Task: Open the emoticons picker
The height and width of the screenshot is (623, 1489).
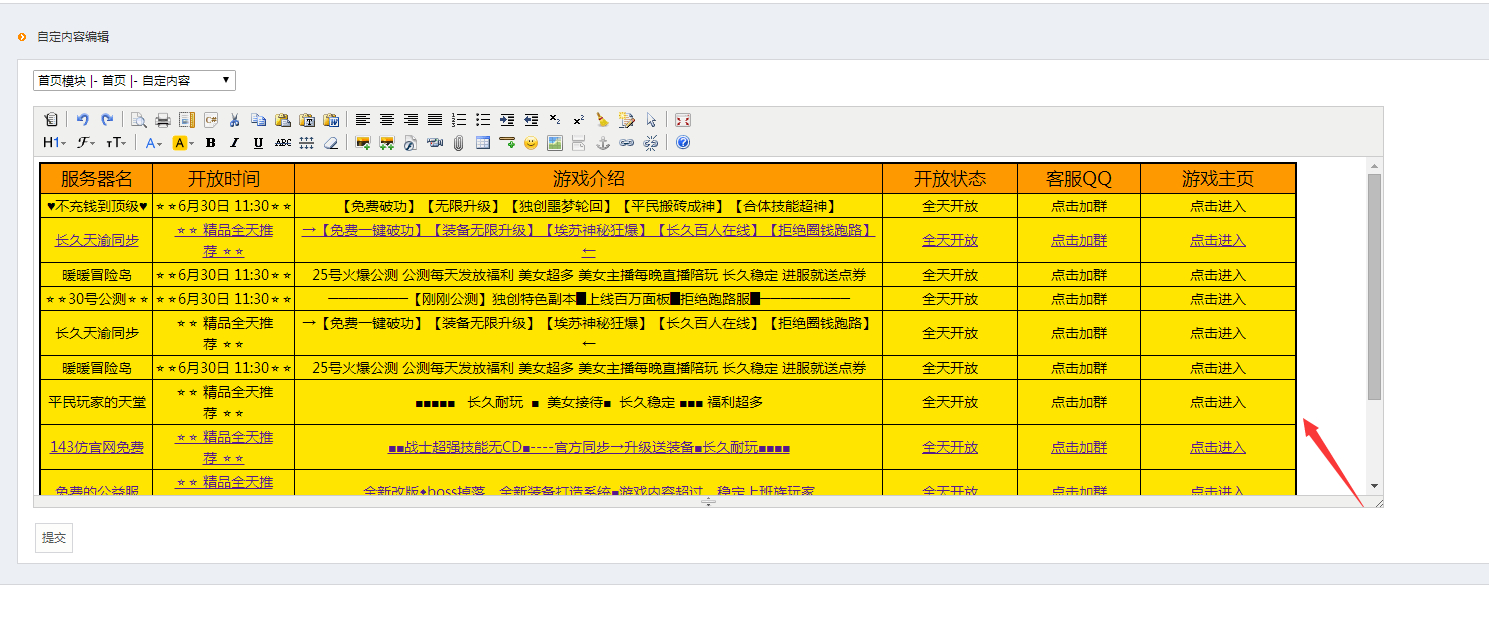Action: (531, 143)
